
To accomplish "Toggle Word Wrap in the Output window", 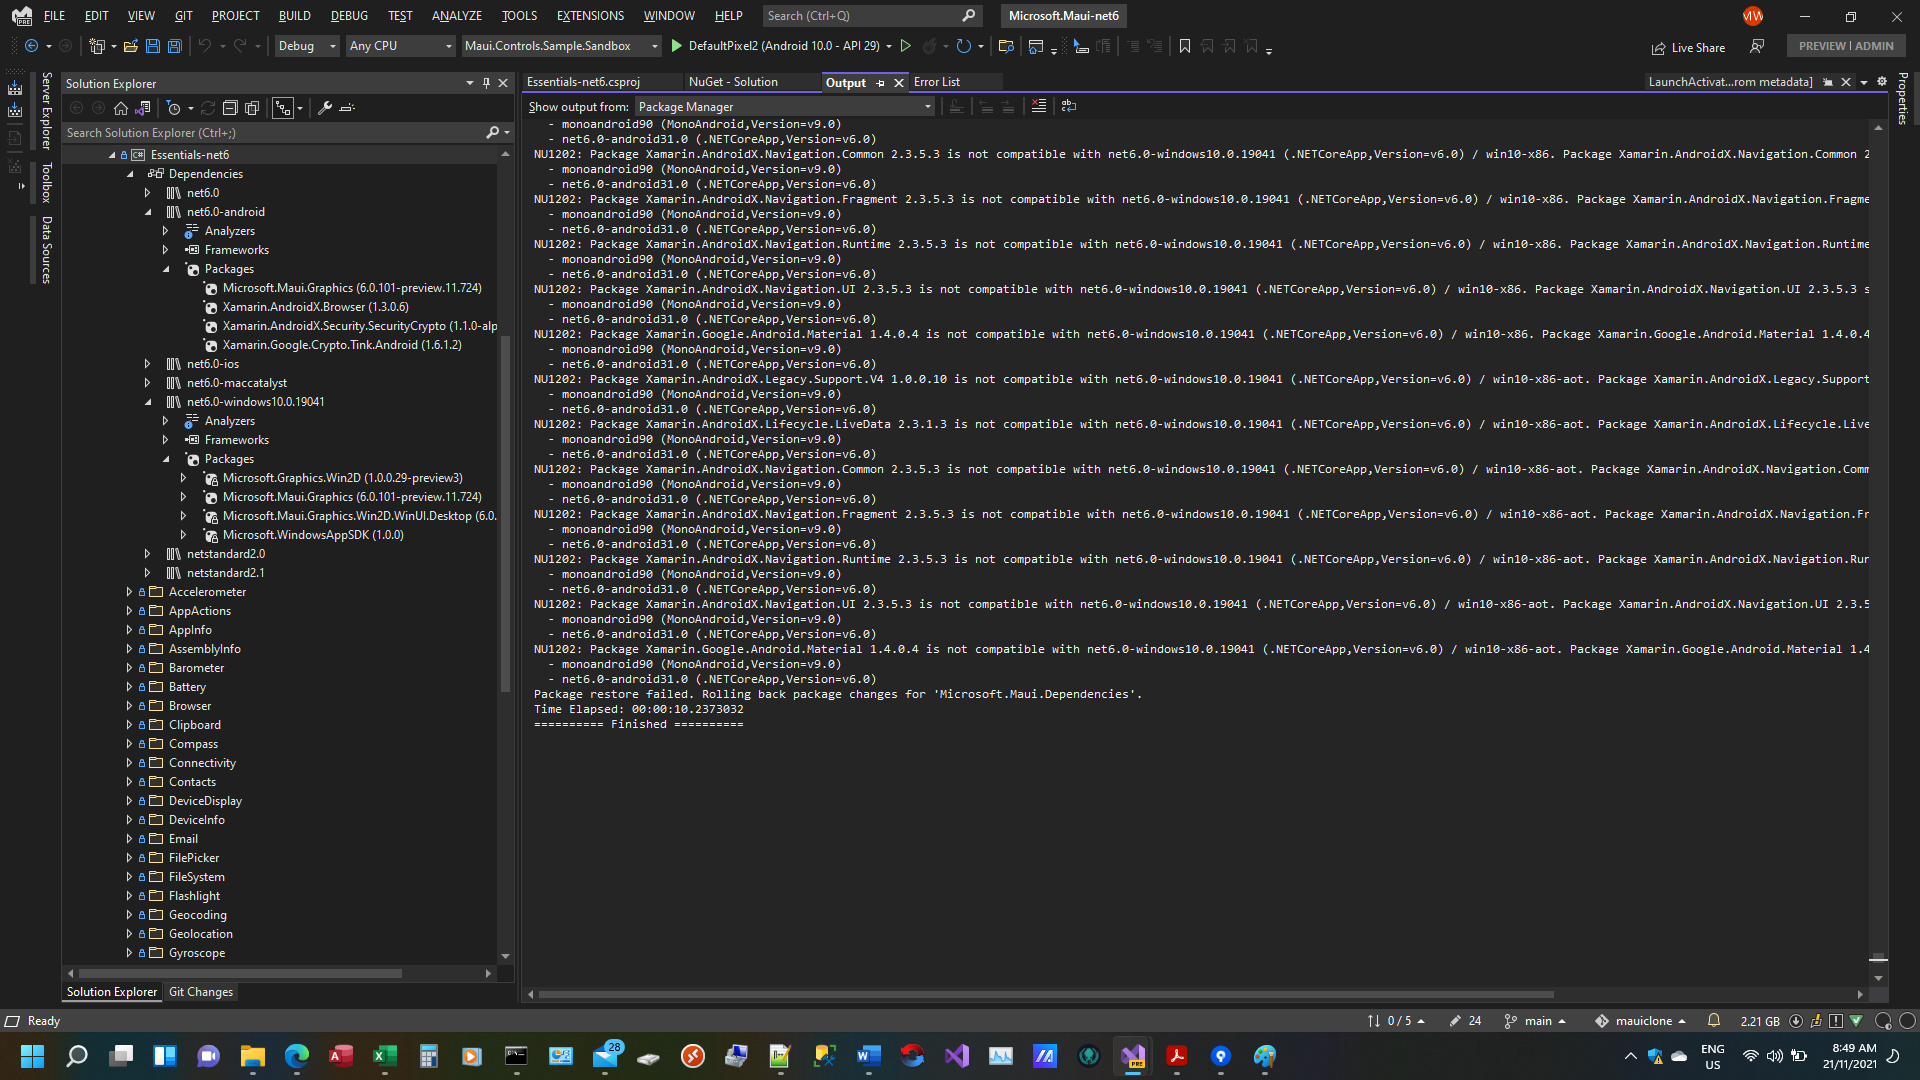I will point(1069,106).
